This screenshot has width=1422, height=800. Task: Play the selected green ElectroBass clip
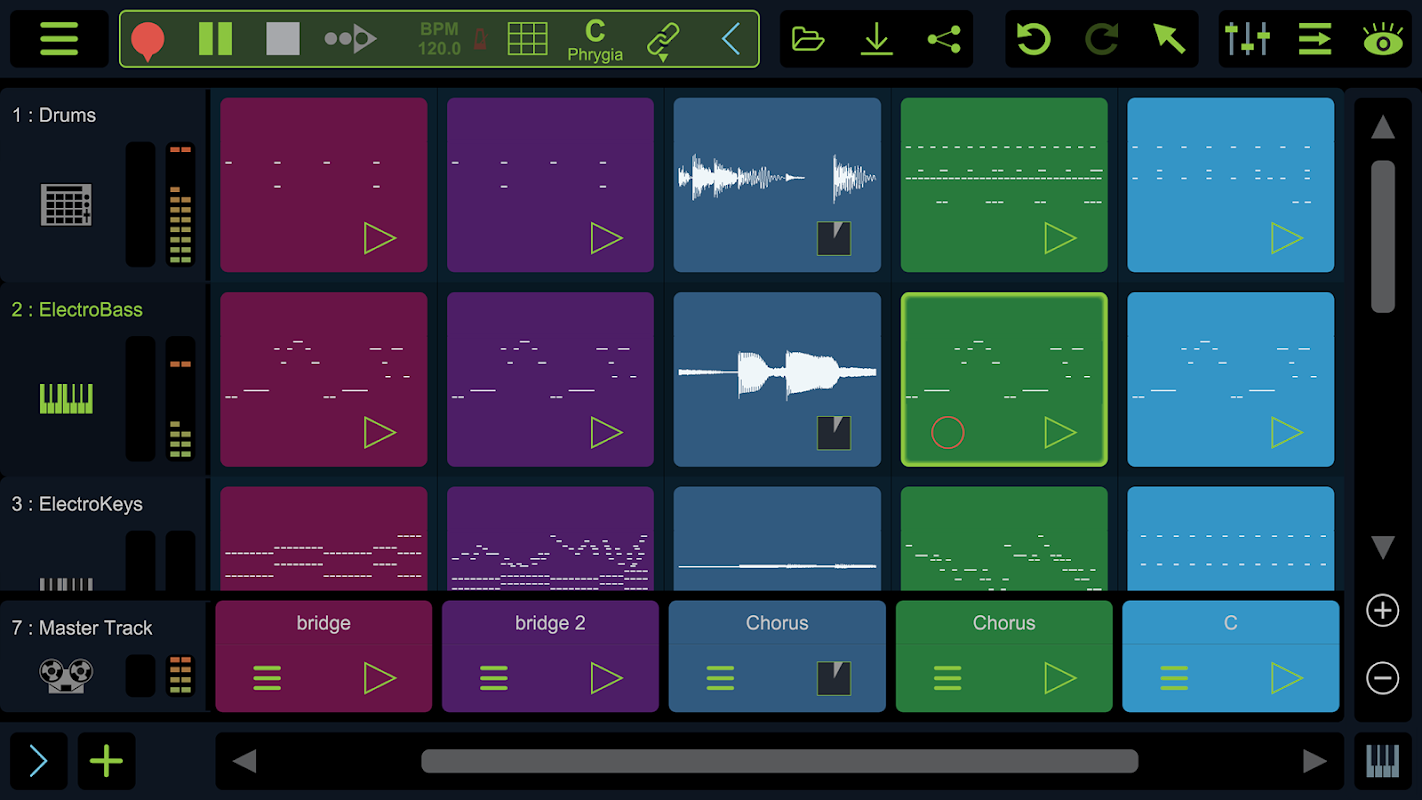(x=1060, y=432)
